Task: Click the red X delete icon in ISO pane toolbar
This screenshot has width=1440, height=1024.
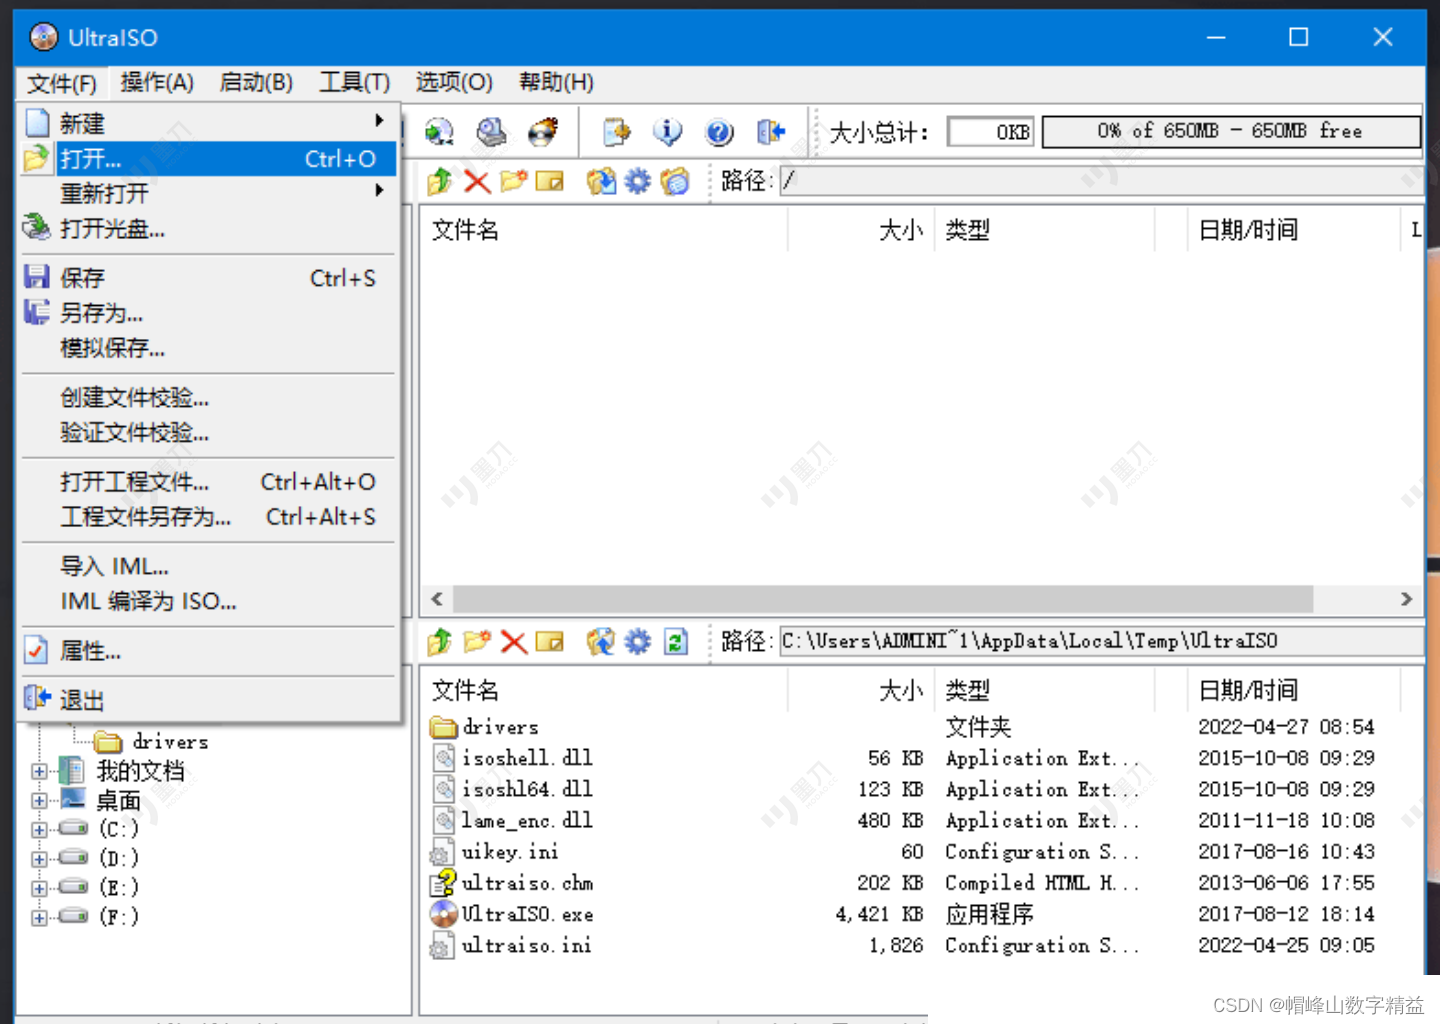Action: click(x=477, y=181)
